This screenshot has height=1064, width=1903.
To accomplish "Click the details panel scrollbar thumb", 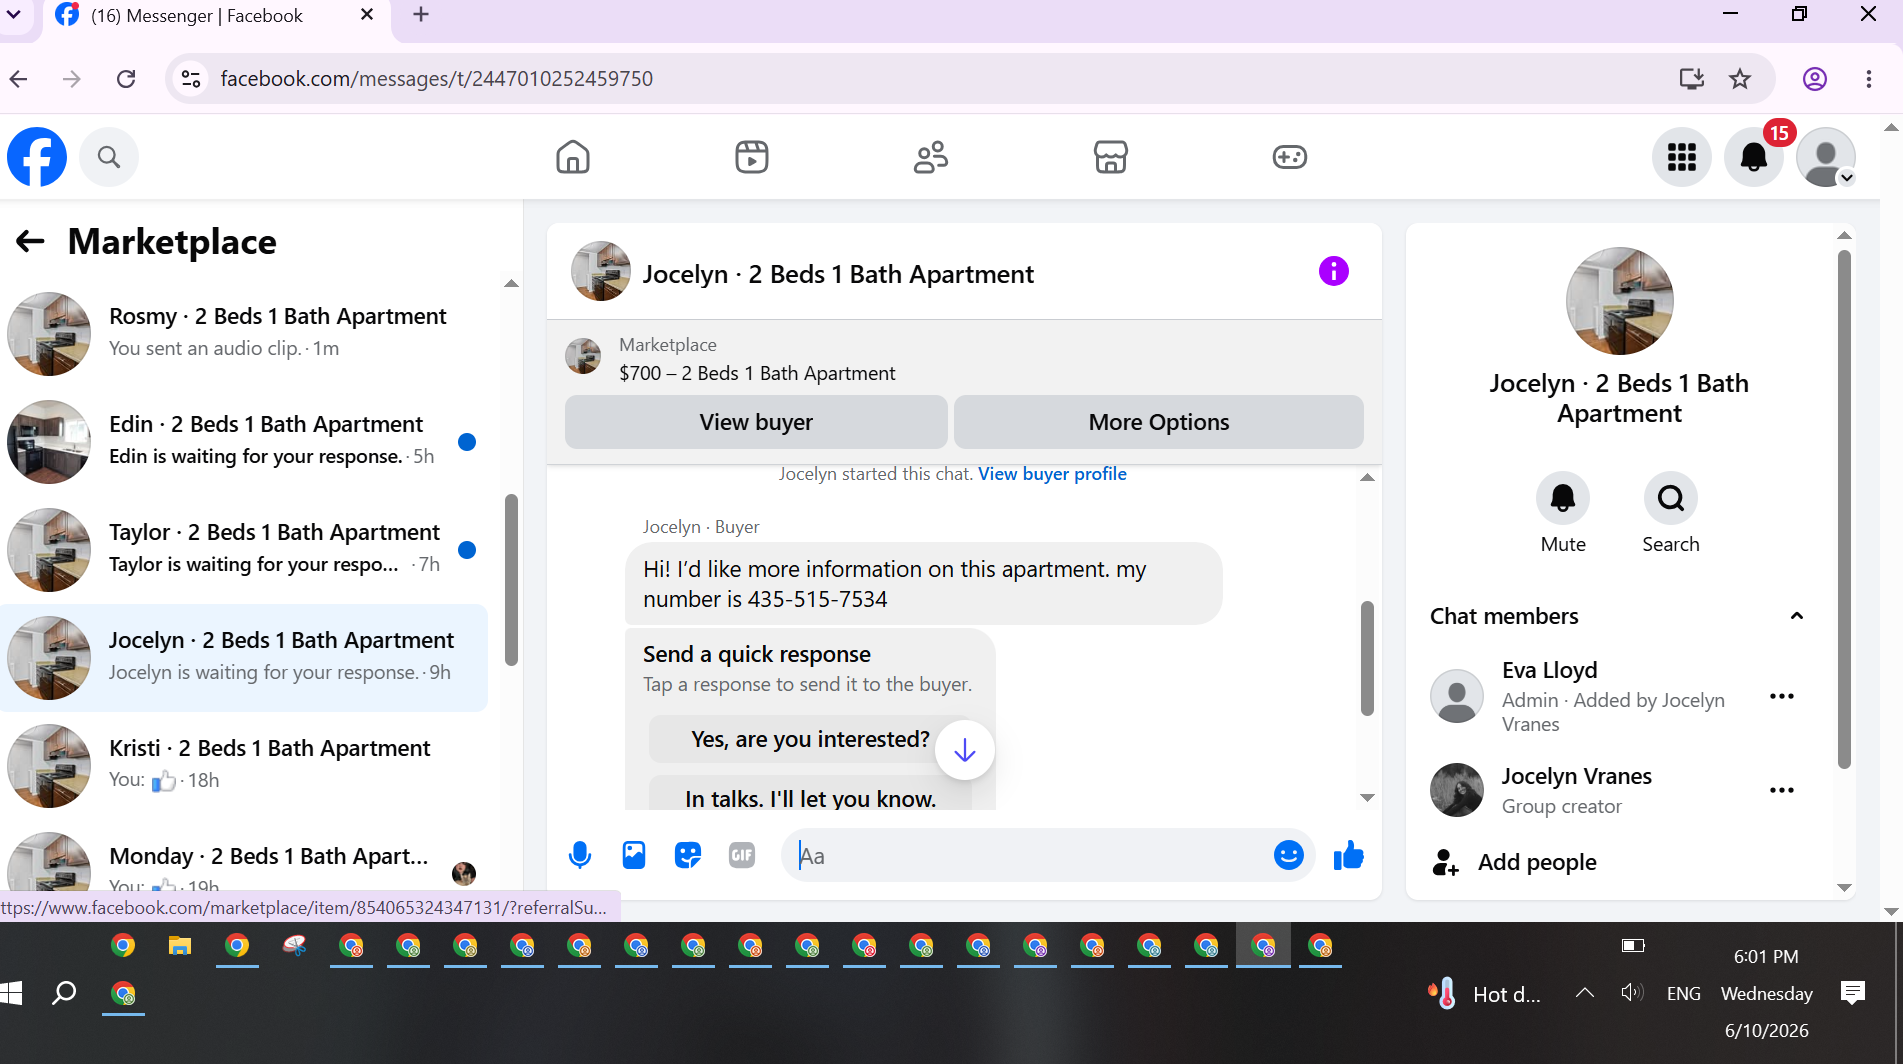I will point(1844,509).
